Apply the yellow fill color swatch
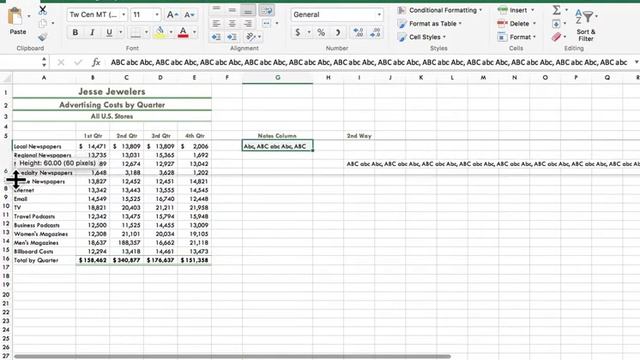The image size is (640, 360). 160,32
